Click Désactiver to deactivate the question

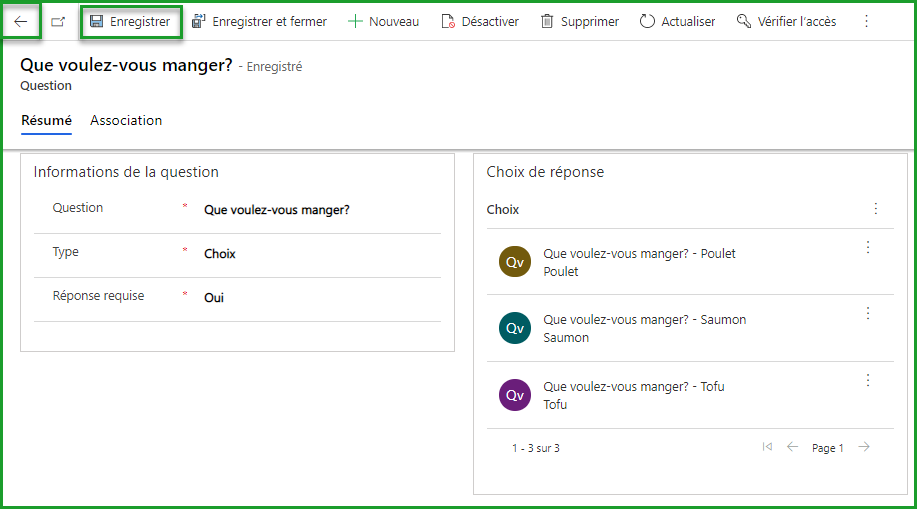480,21
